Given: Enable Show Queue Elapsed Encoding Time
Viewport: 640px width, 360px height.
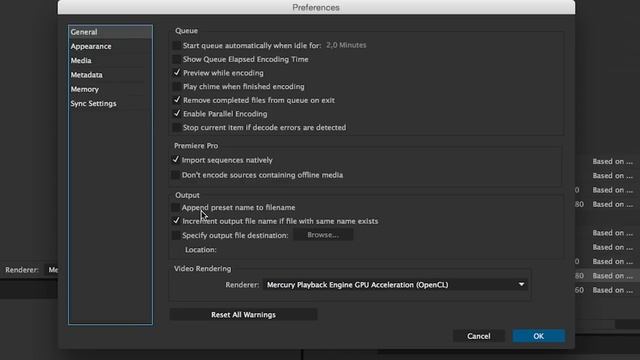Looking at the screenshot, I should 176,59.
